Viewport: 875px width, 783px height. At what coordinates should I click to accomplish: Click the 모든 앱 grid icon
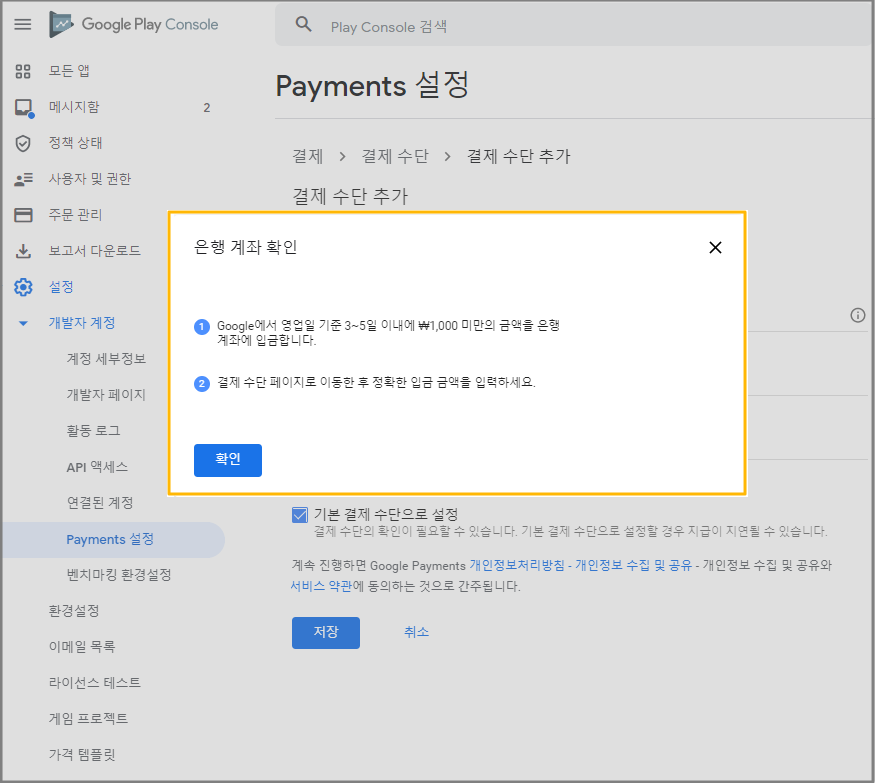click(23, 71)
